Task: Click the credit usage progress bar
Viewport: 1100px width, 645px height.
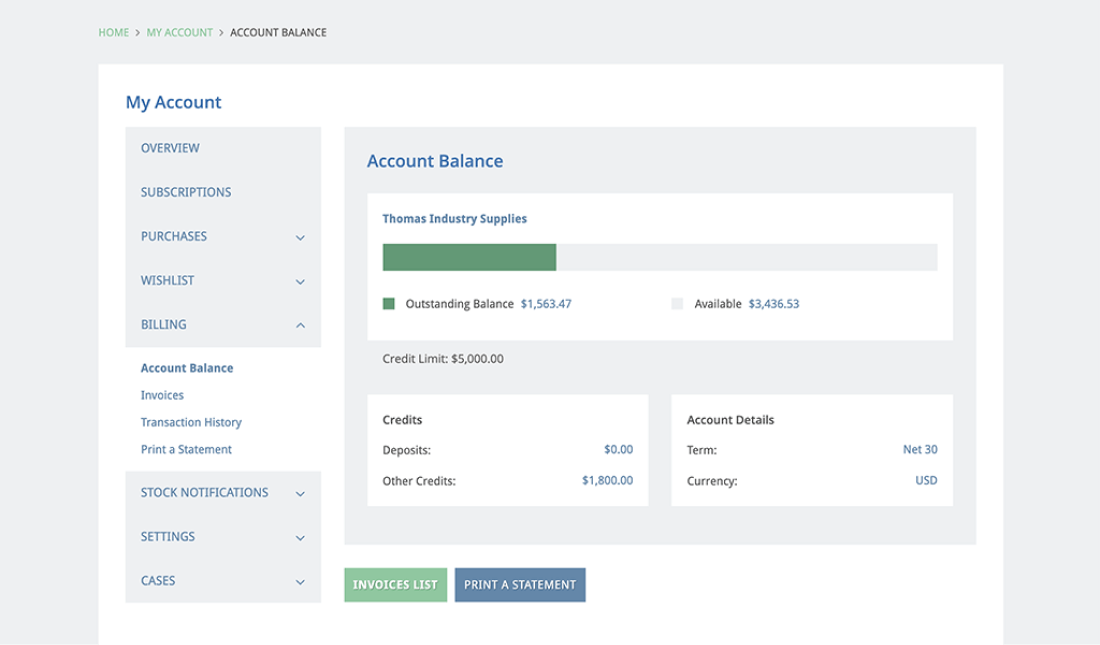Action: 660,257
